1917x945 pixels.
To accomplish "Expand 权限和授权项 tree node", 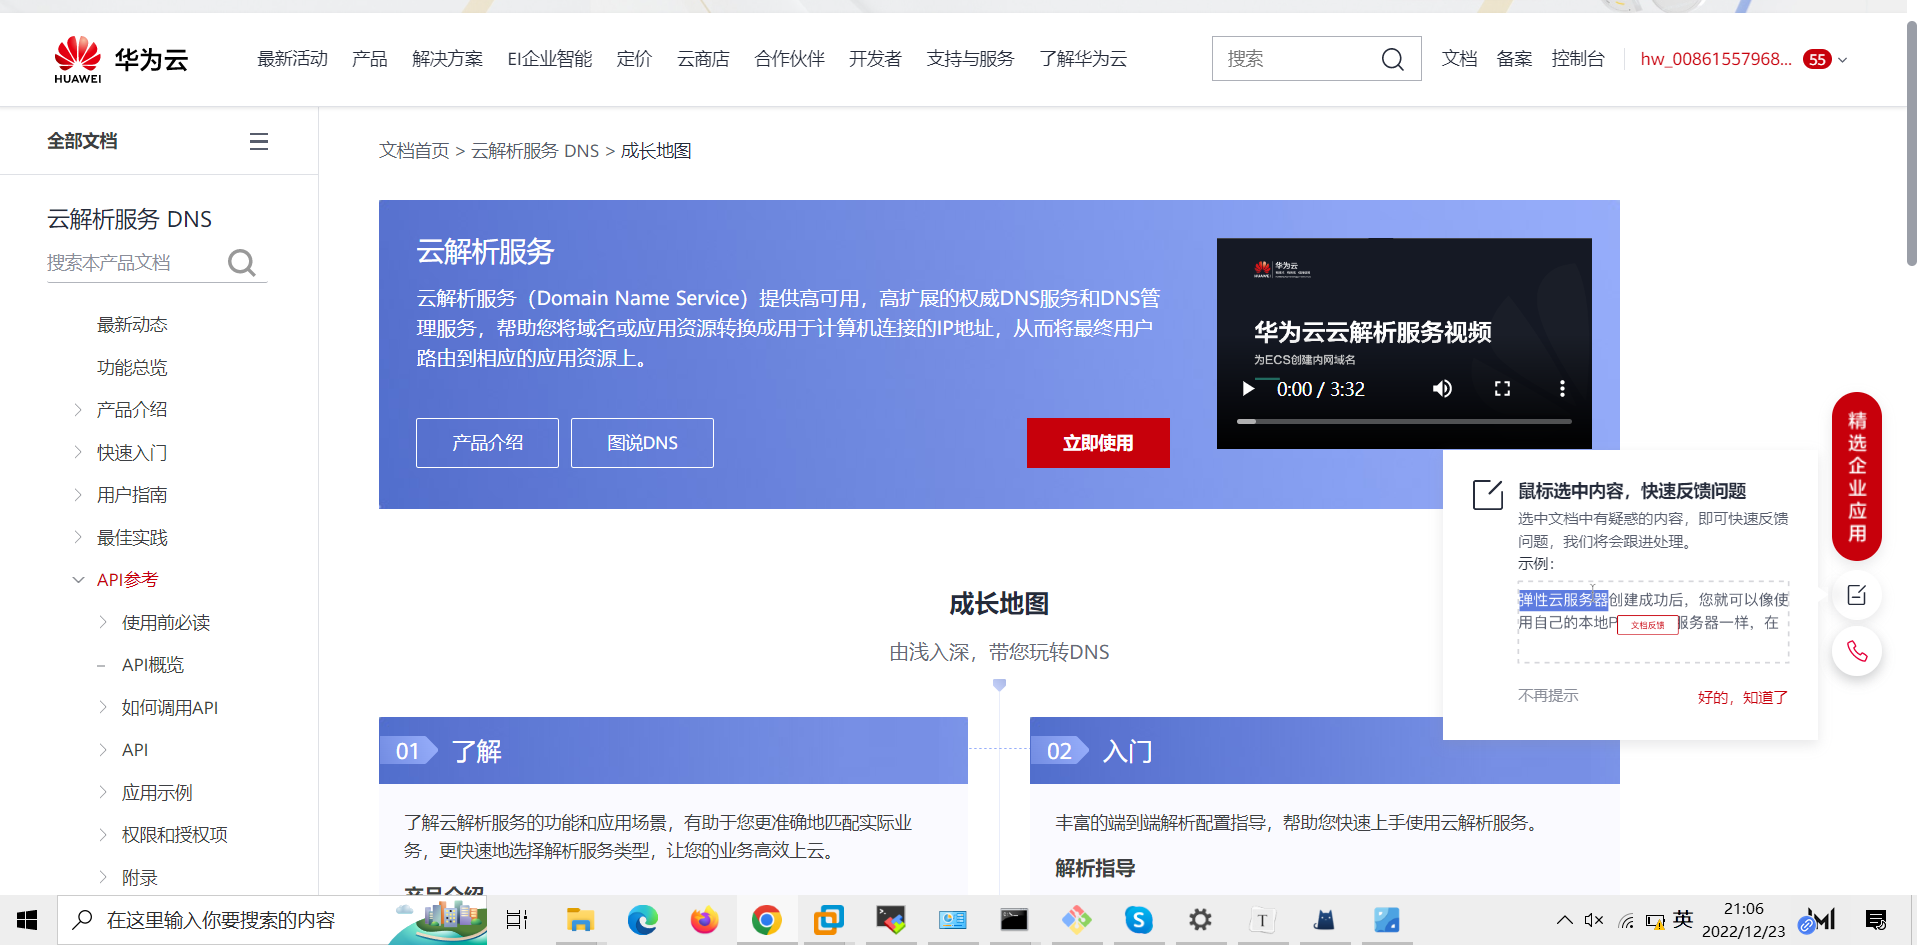I will pos(103,834).
